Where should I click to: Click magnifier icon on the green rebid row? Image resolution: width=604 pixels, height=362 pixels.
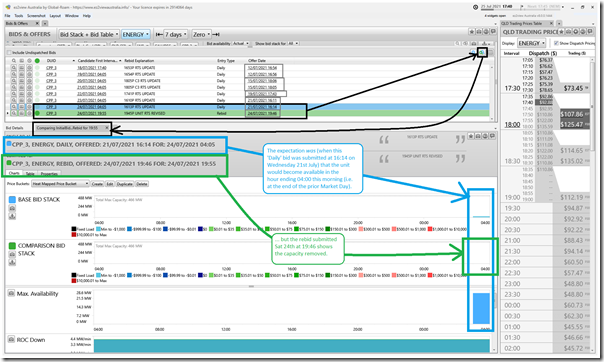[x=13, y=113]
